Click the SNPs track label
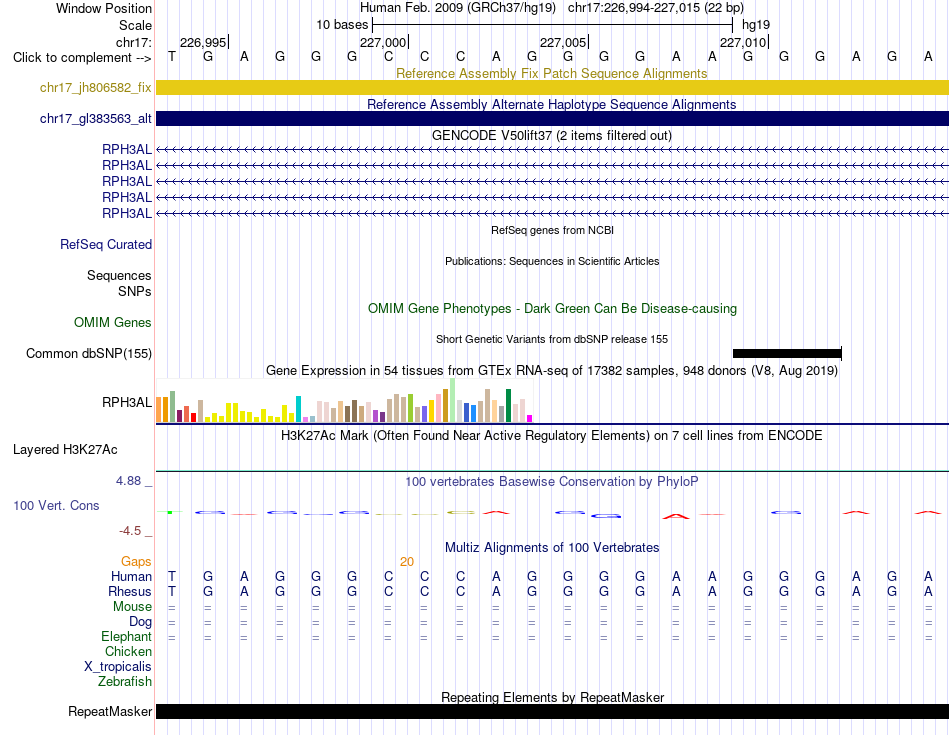 (x=135, y=291)
